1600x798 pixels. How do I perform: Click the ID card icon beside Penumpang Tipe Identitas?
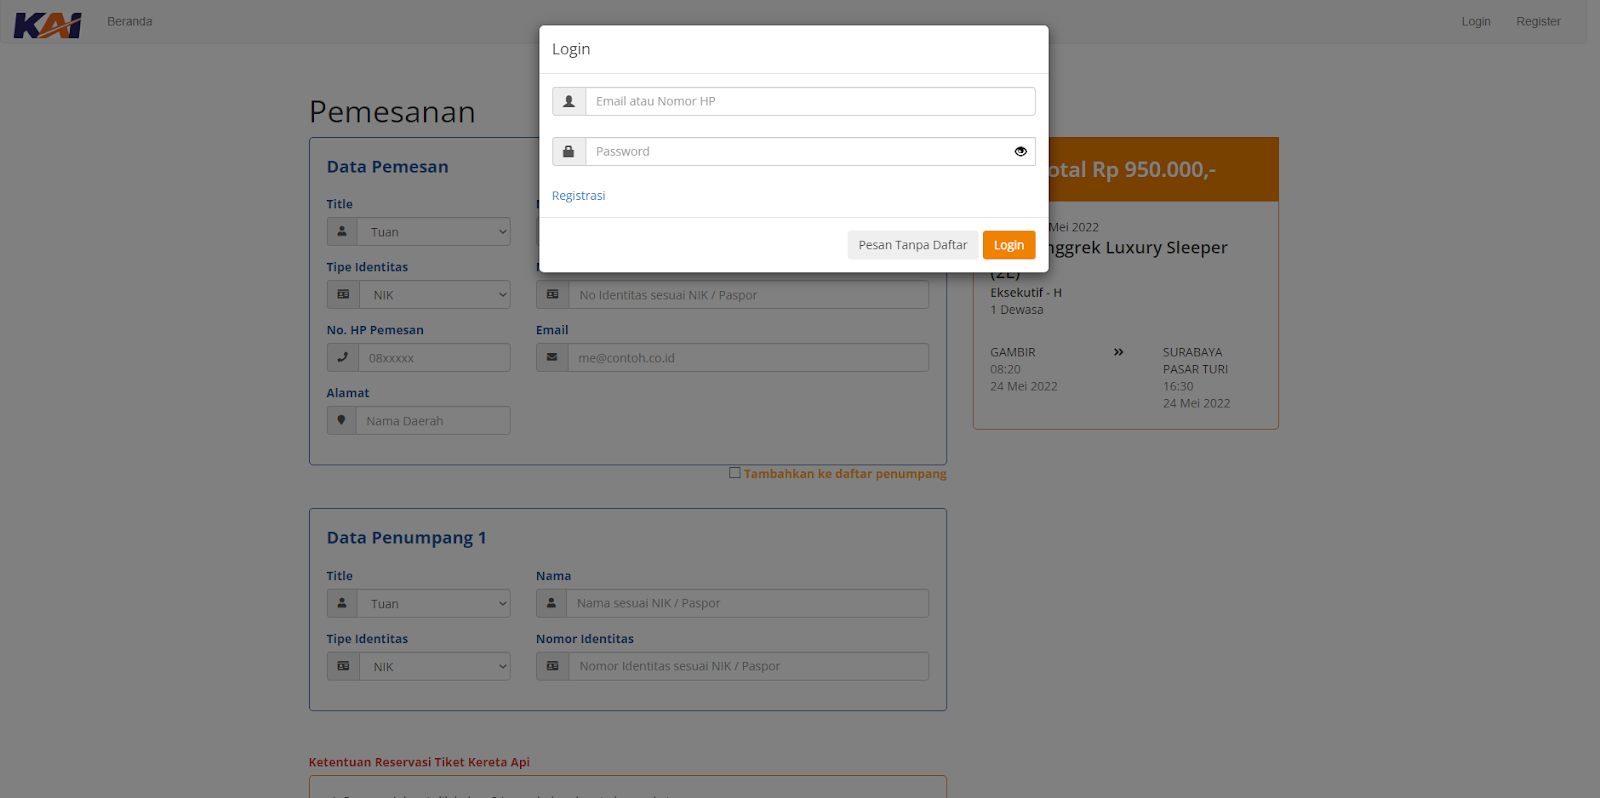point(343,666)
